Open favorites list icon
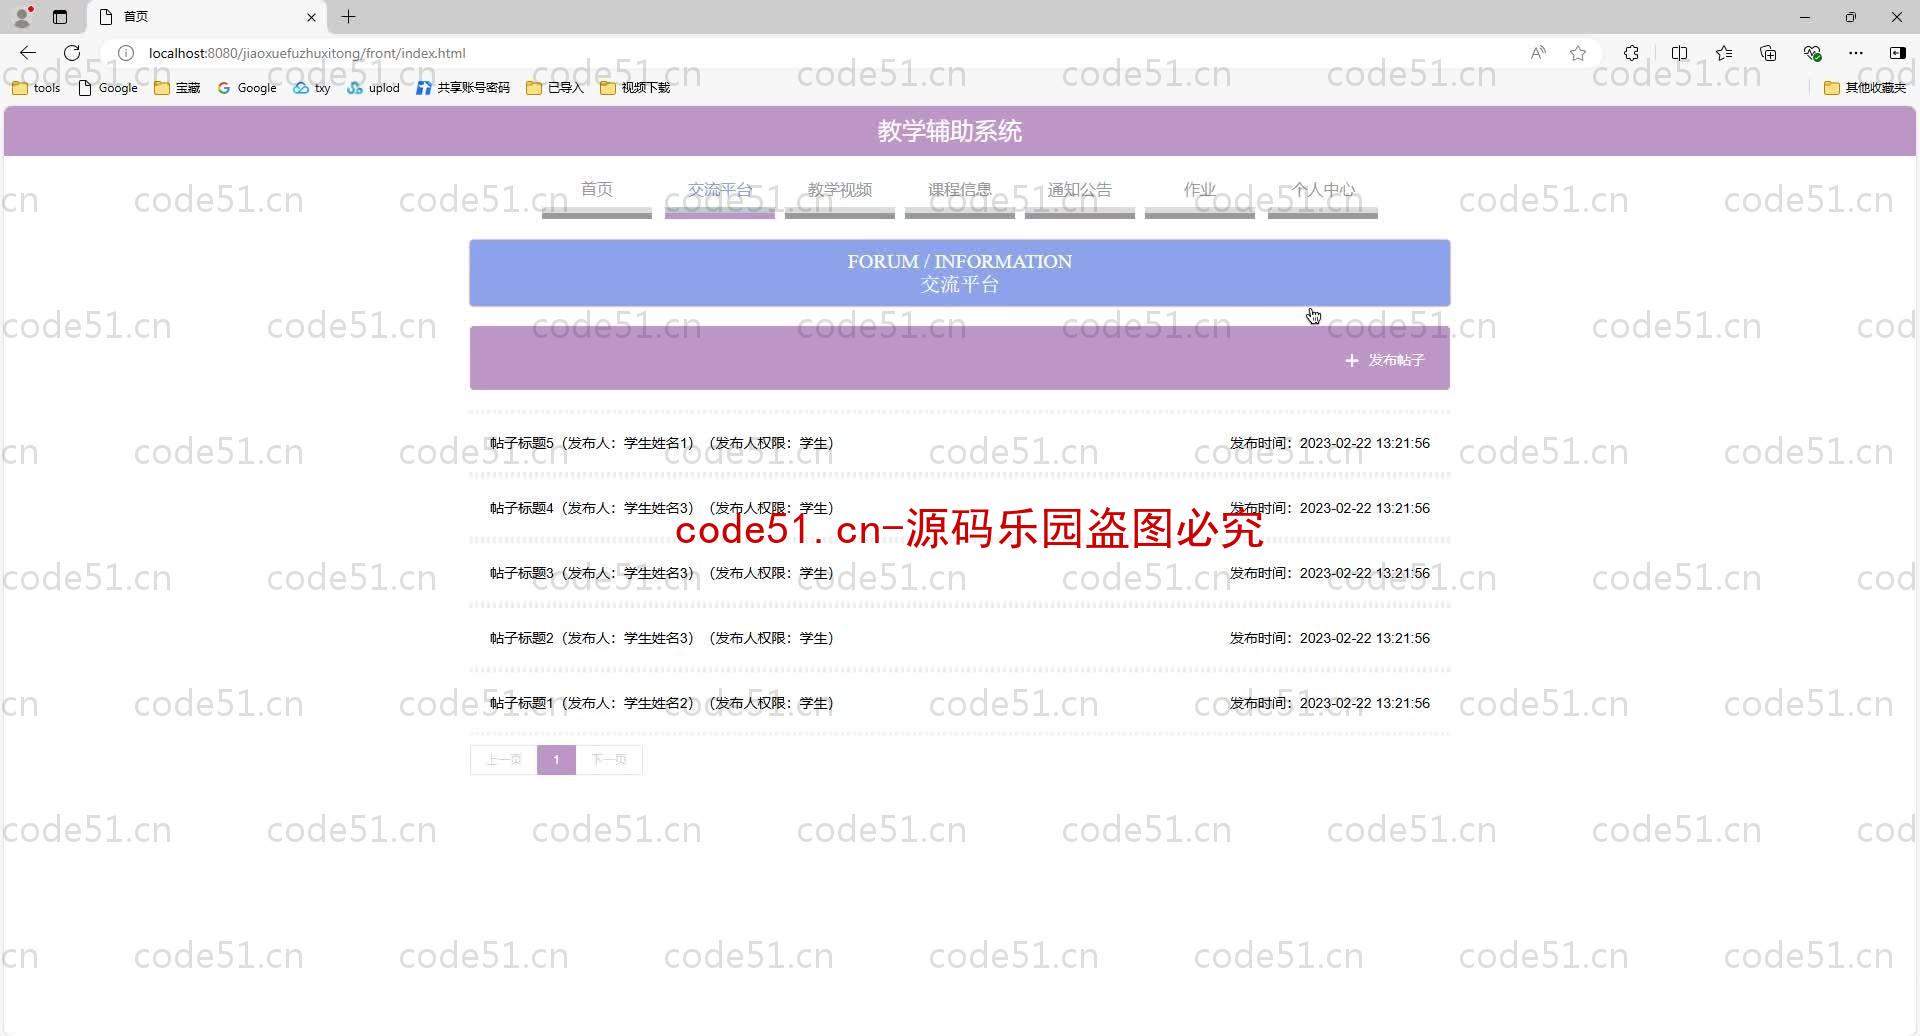Viewport: 1920px width, 1036px height. point(1724,53)
